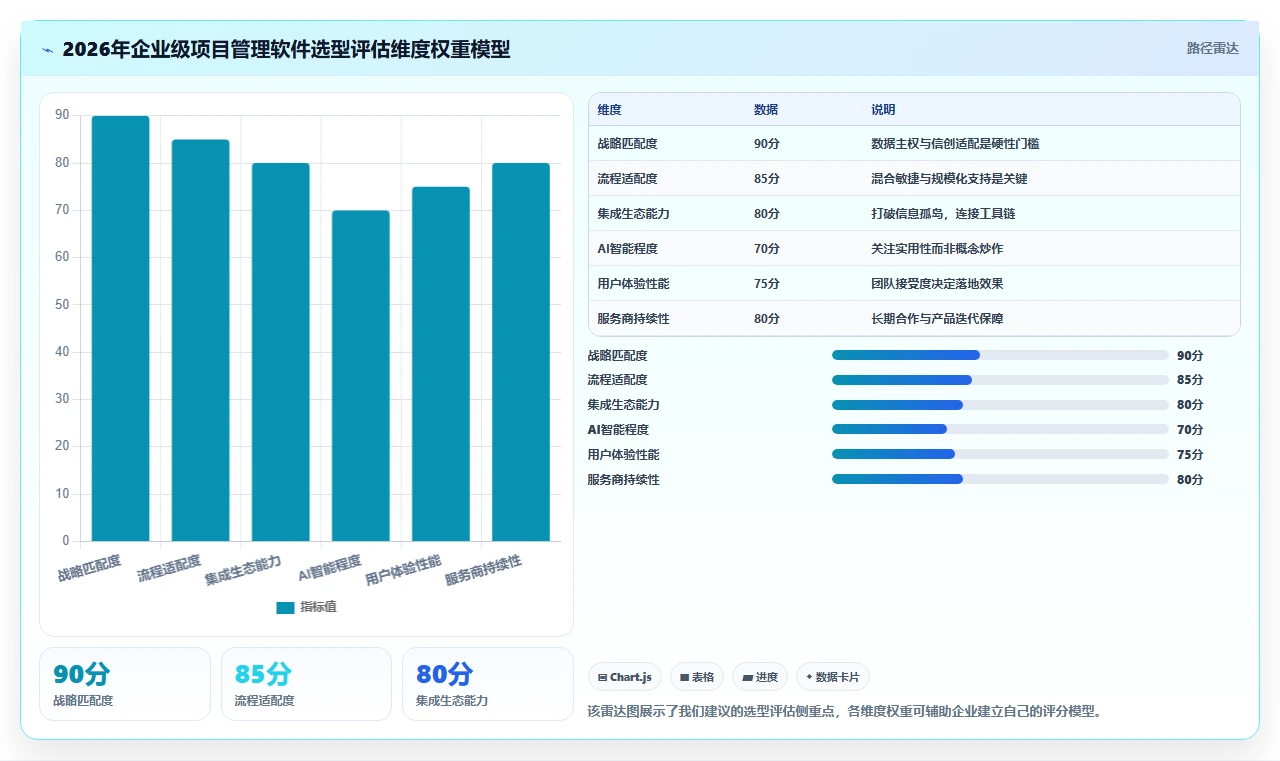Select the 用户体验性能 table row cell
Screen dimensions: 1280x761
pos(633,284)
